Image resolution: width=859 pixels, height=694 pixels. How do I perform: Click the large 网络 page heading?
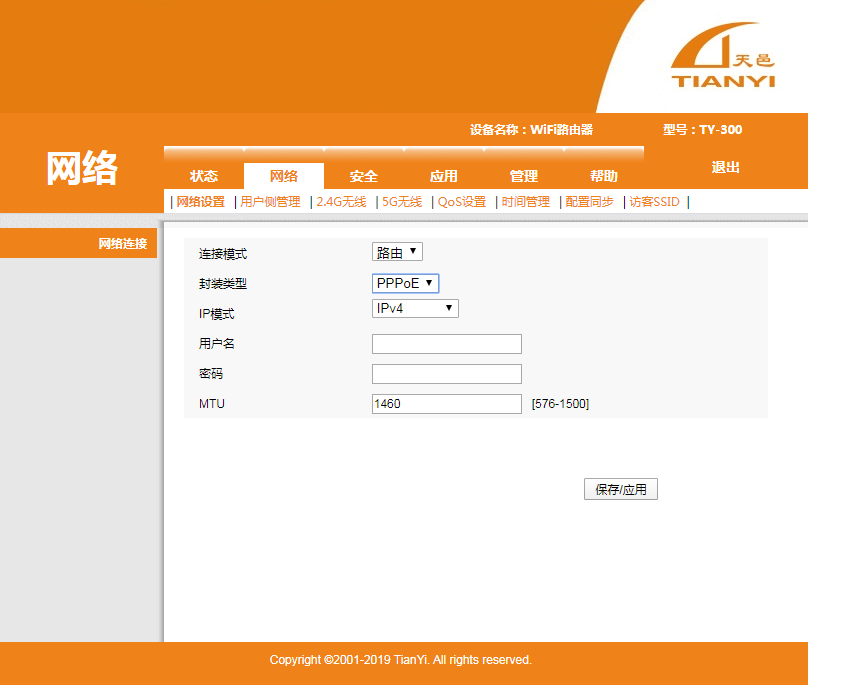[82, 168]
